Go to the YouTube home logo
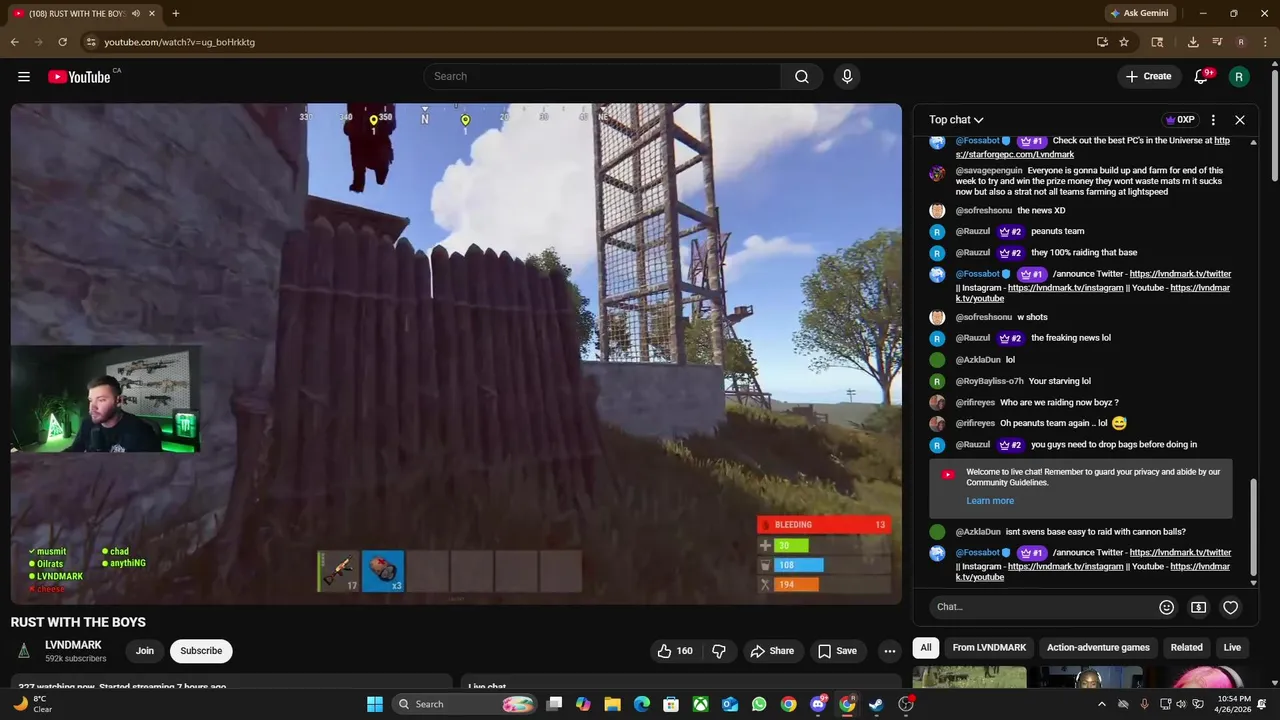Viewport: 1280px width, 720px height. 79,77
